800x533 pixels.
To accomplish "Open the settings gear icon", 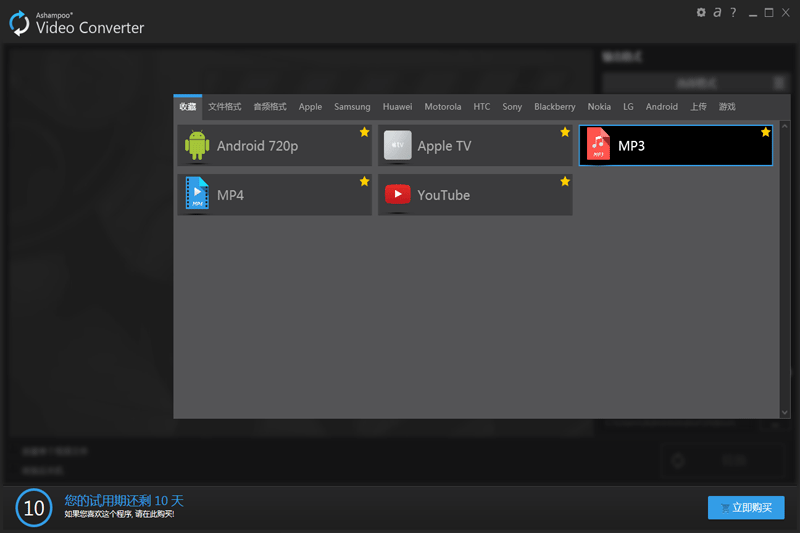I will 701,12.
